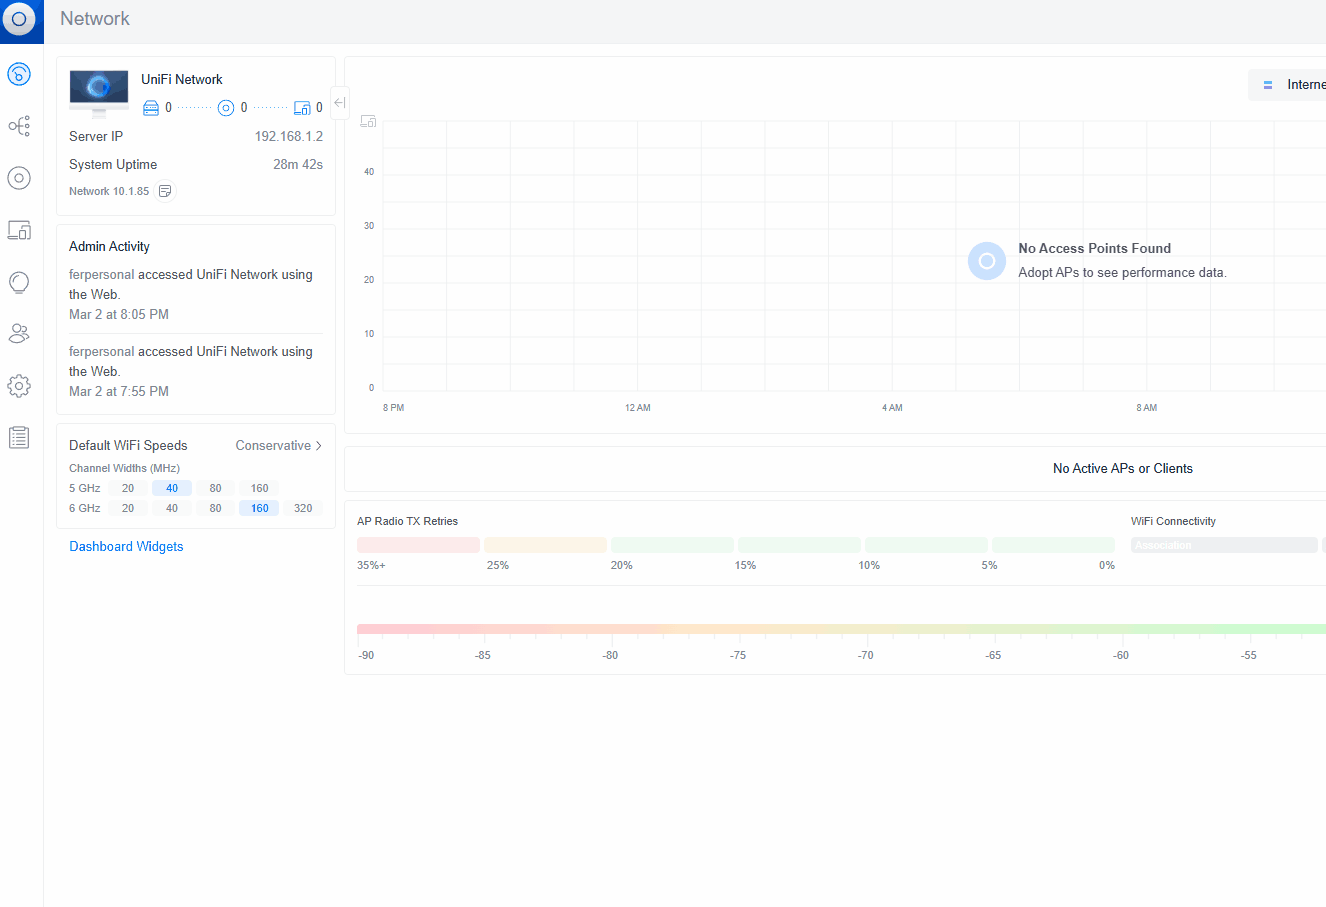Open UniFi Devices from the sidebar
Screen dimensions: 1326x907
(x=19, y=178)
